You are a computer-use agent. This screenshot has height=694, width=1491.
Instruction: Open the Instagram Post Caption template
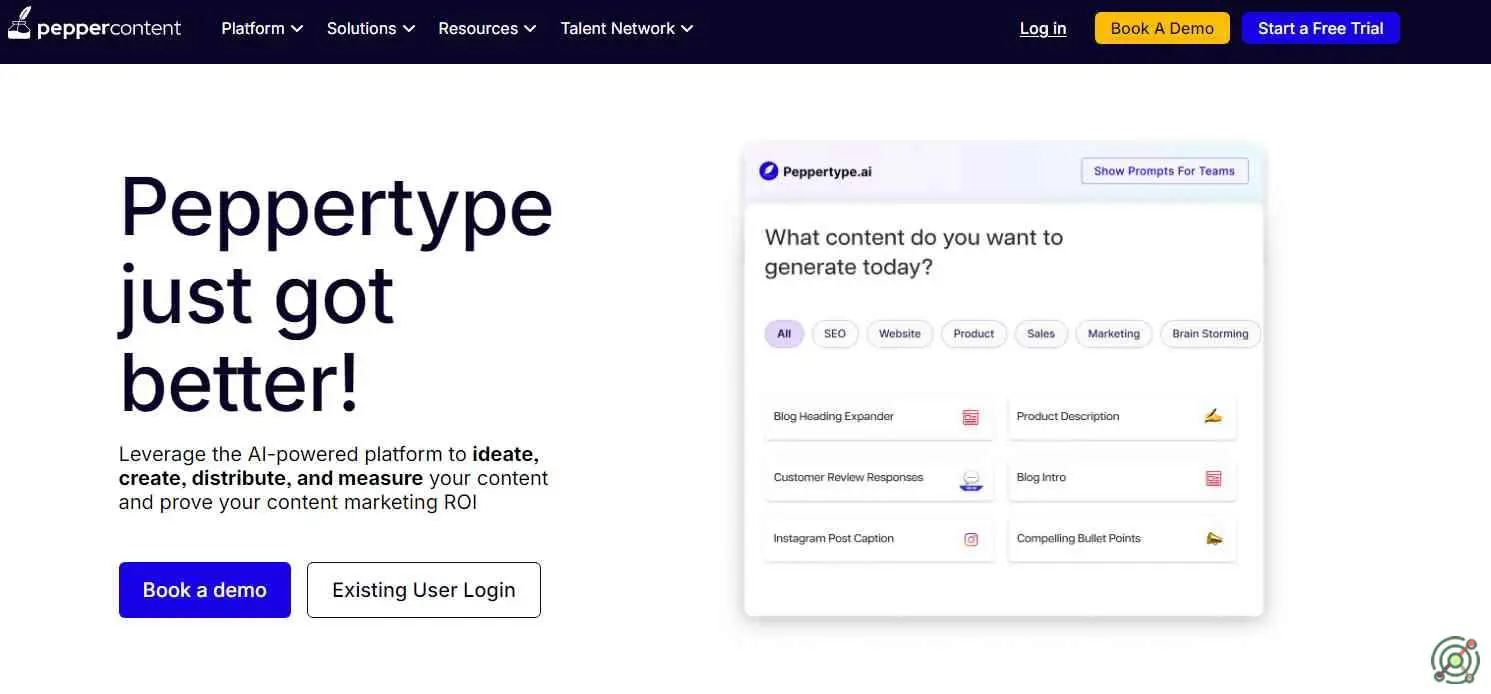tap(879, 539)
